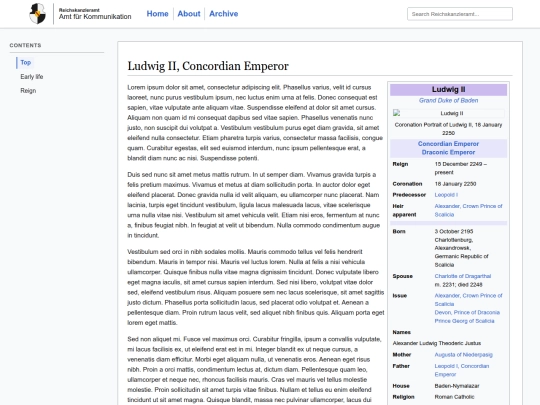The width and height of the screenshot is (540, 405).
Task: Open Alexander, Crown Prince link under Issue
Action: [x=468, y=300]
